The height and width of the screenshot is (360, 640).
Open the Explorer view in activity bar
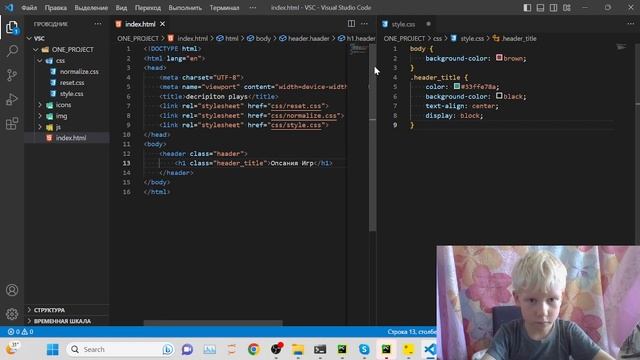12,28
